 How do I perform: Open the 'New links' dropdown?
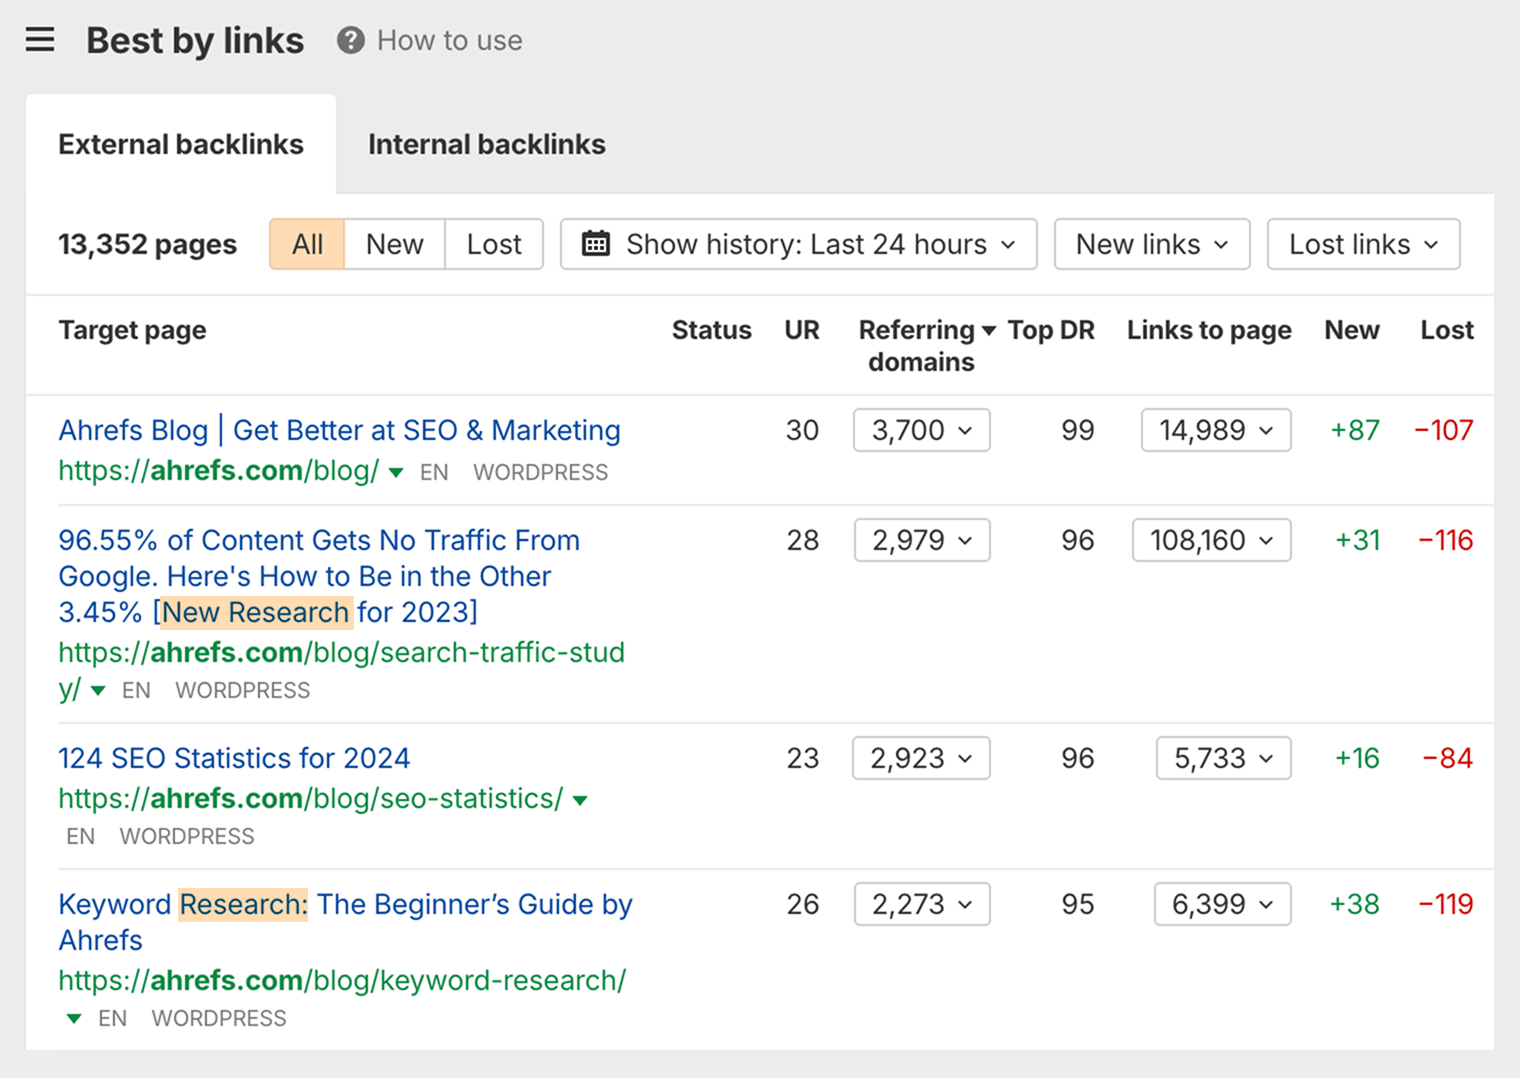1151,243
